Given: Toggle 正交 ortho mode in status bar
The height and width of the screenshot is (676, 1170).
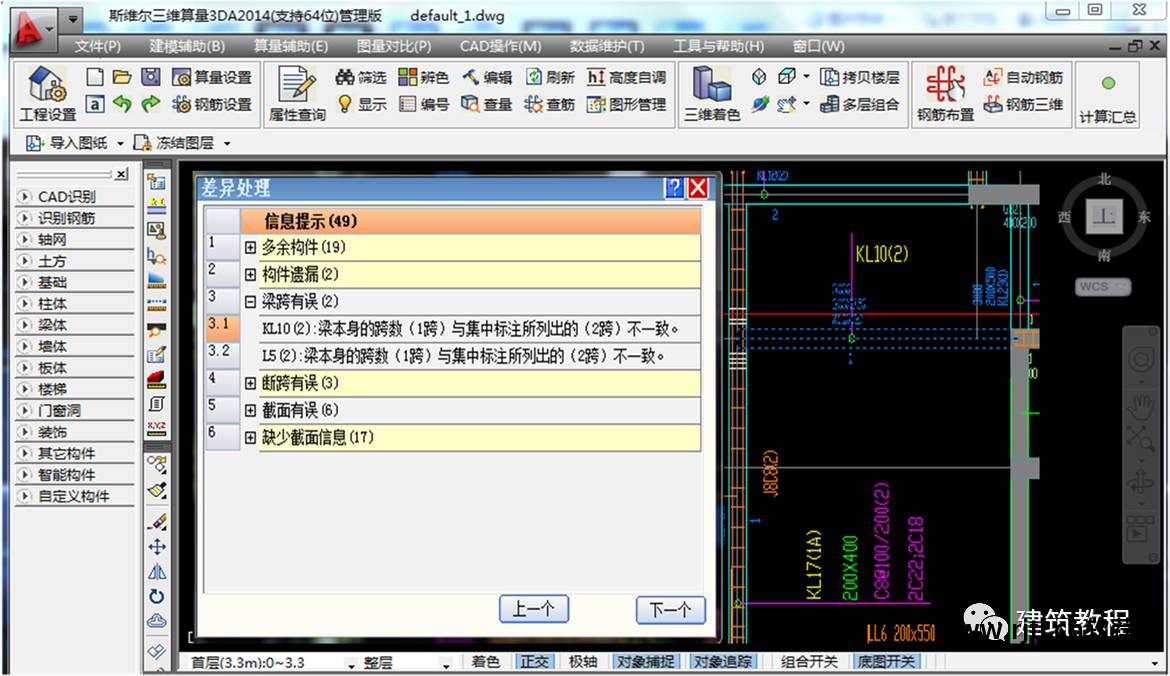Looking at the screenshot, I should pyautogui.click(x=533, y=662).
